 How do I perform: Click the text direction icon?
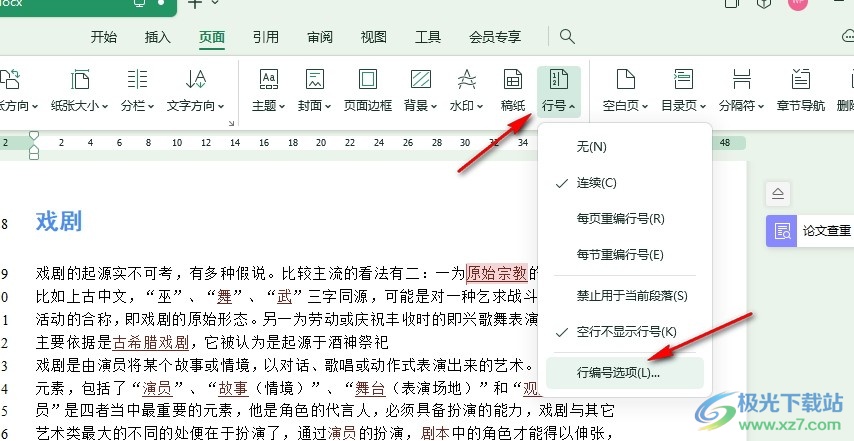click(196, 79)
